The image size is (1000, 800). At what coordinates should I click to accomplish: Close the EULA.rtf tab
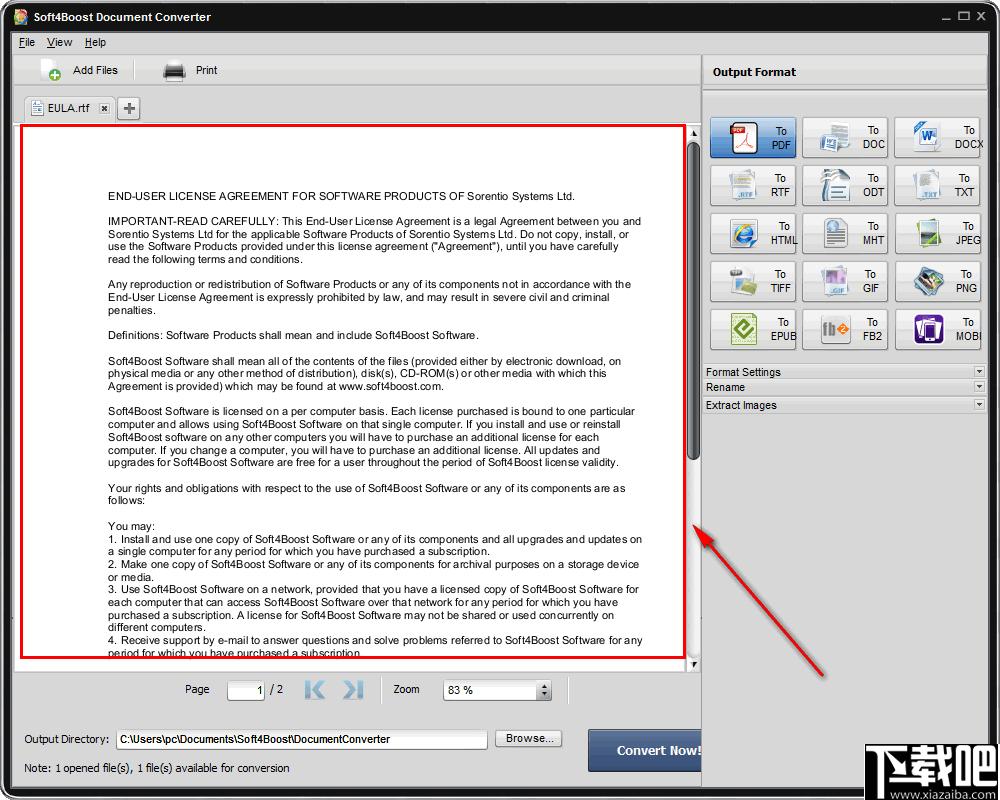[105, 108]
